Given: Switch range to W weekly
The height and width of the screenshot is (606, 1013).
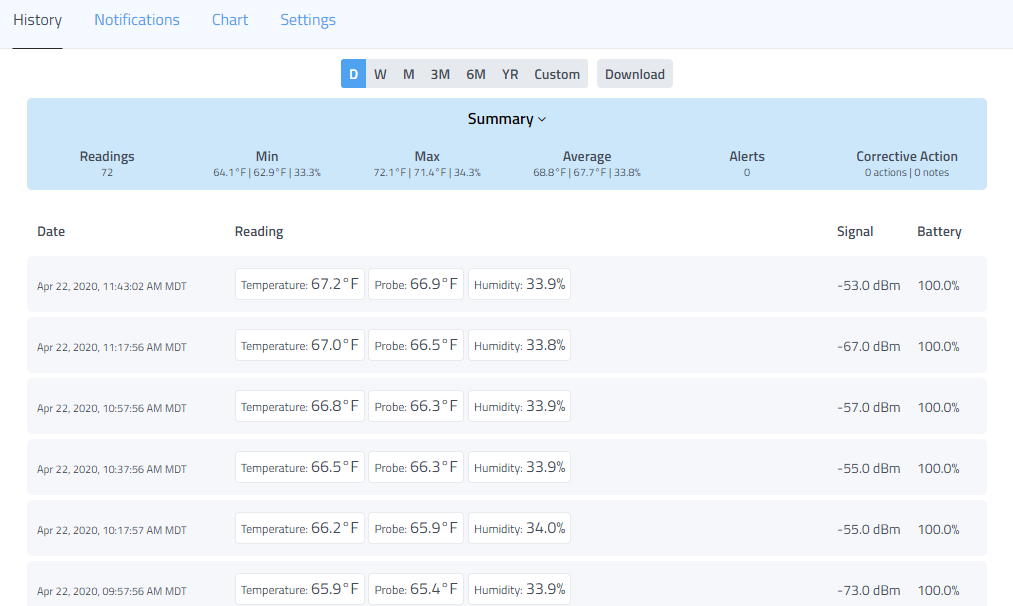Looking at the screenshot, I should (380, 74).
